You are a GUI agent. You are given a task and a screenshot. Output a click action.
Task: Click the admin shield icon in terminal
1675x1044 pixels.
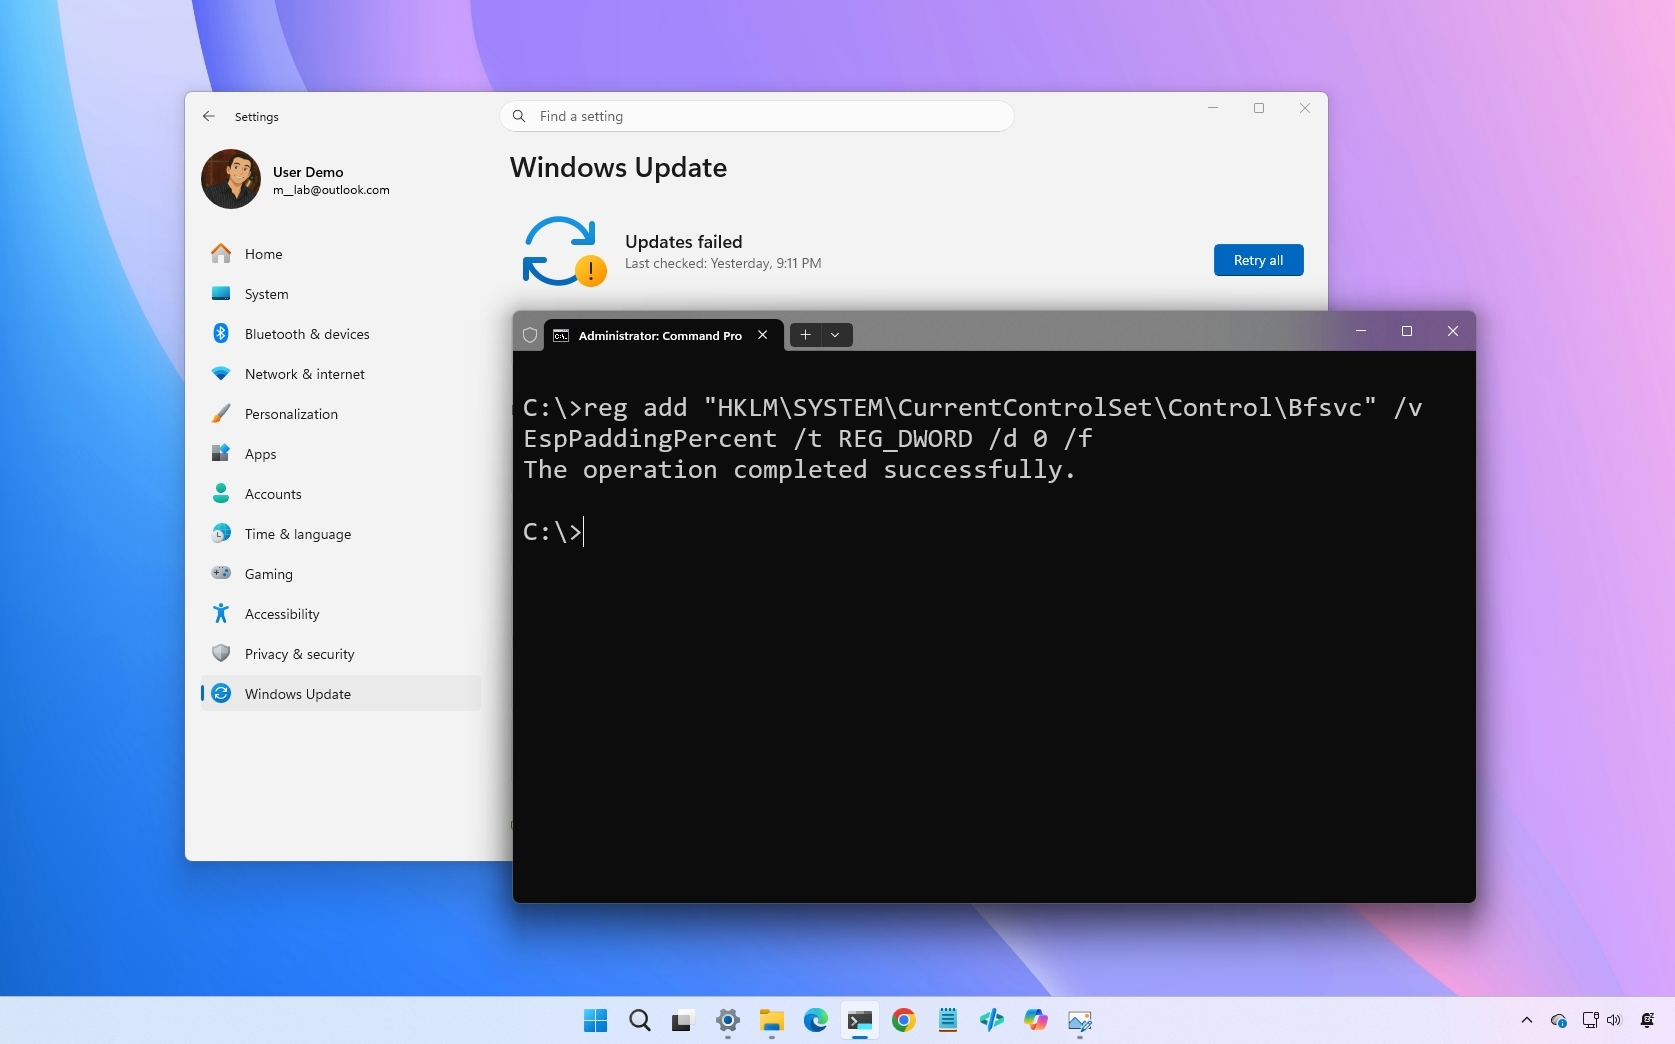[x=530, y=335]
